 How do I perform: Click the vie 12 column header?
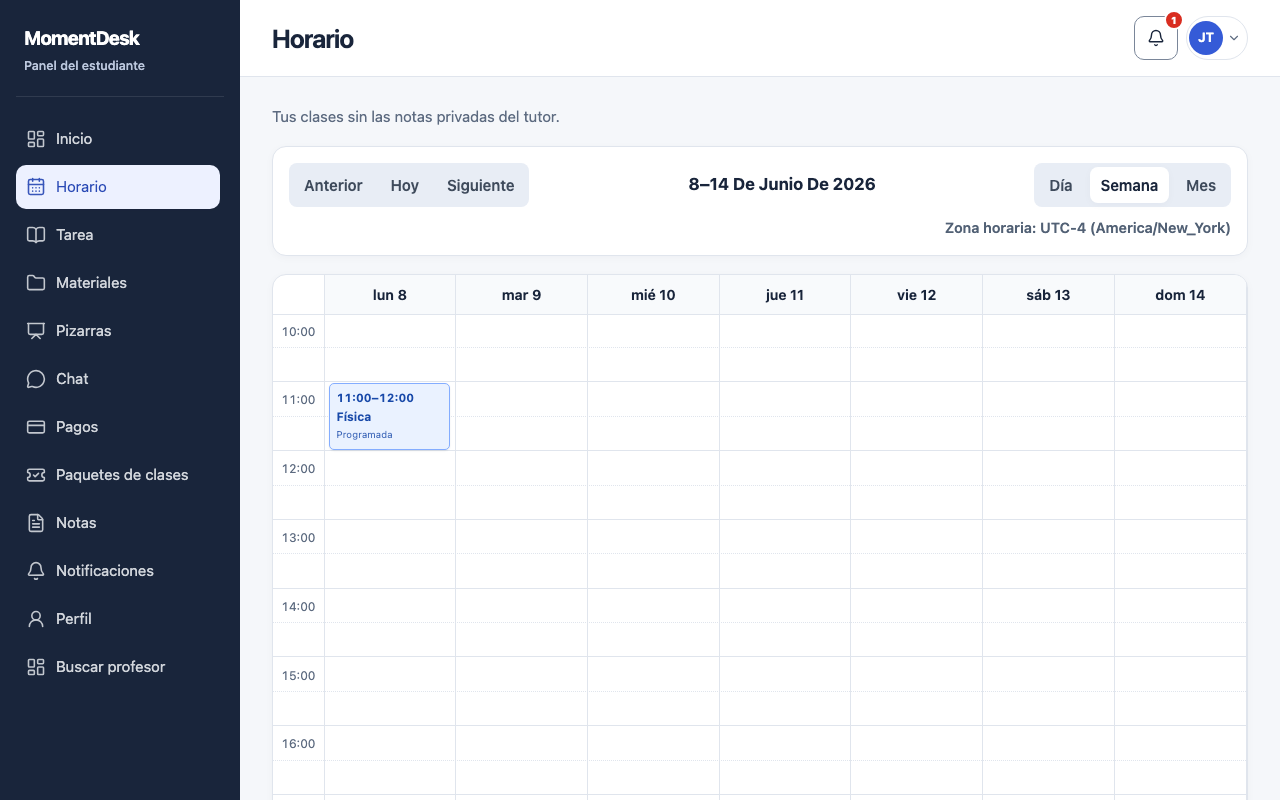point(916,295)
